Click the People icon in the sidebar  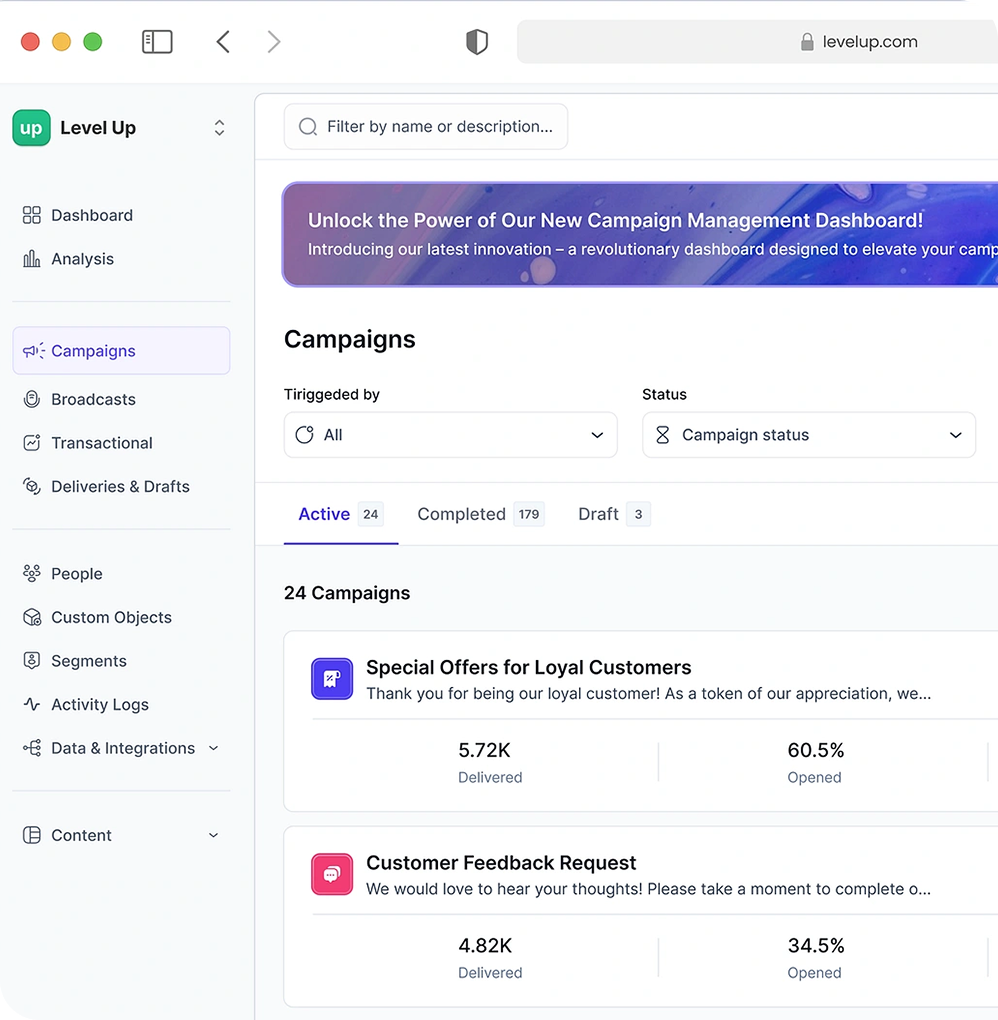[x=31, y=574]
